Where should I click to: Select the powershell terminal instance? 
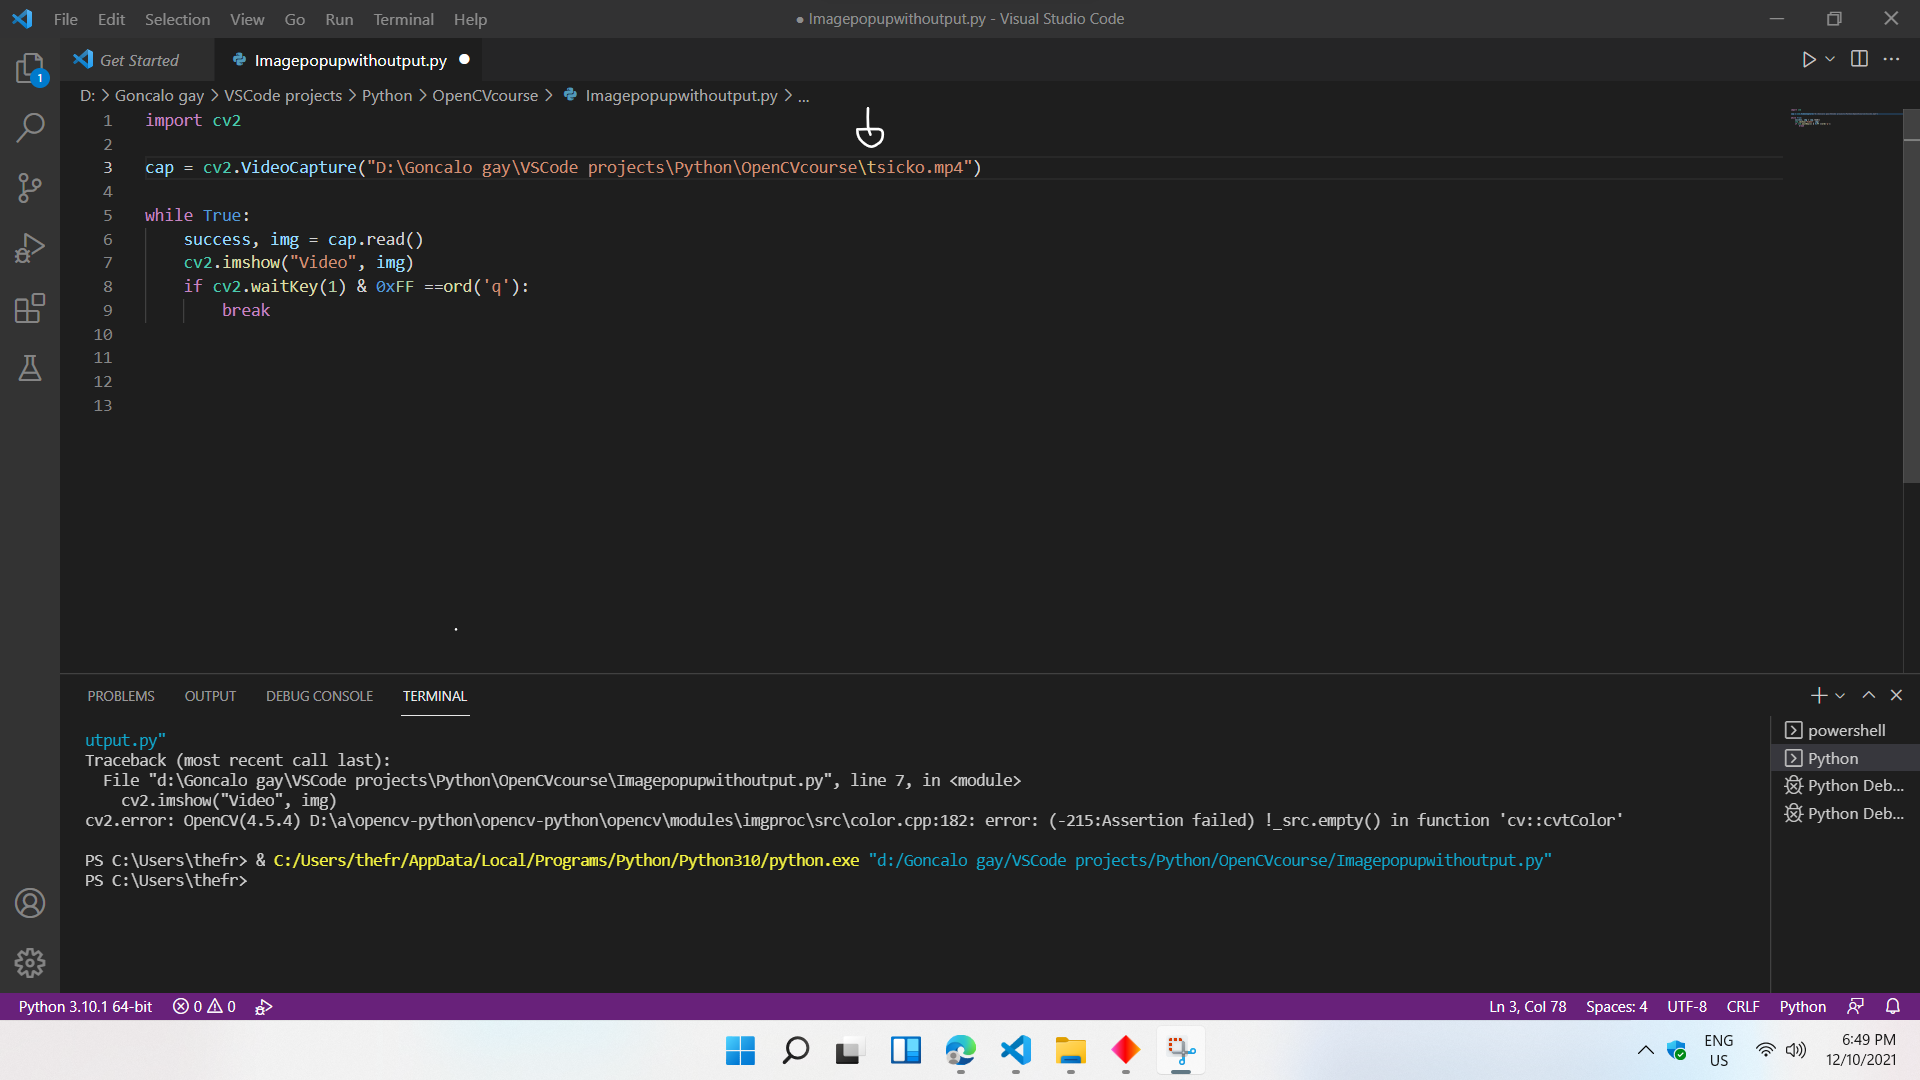1845,730
